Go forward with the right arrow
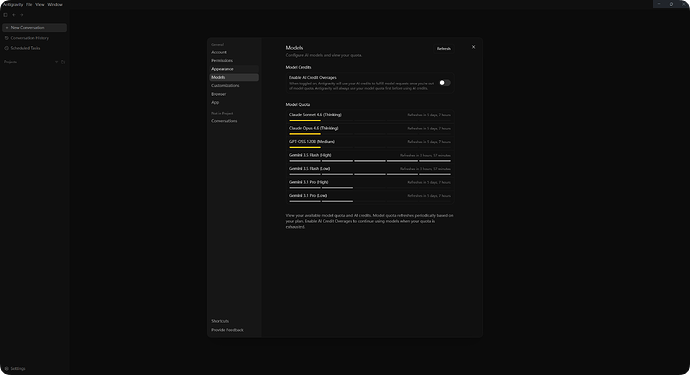This screenshot has width=690, height=375. pyautogui.click(x=22, y=15)
